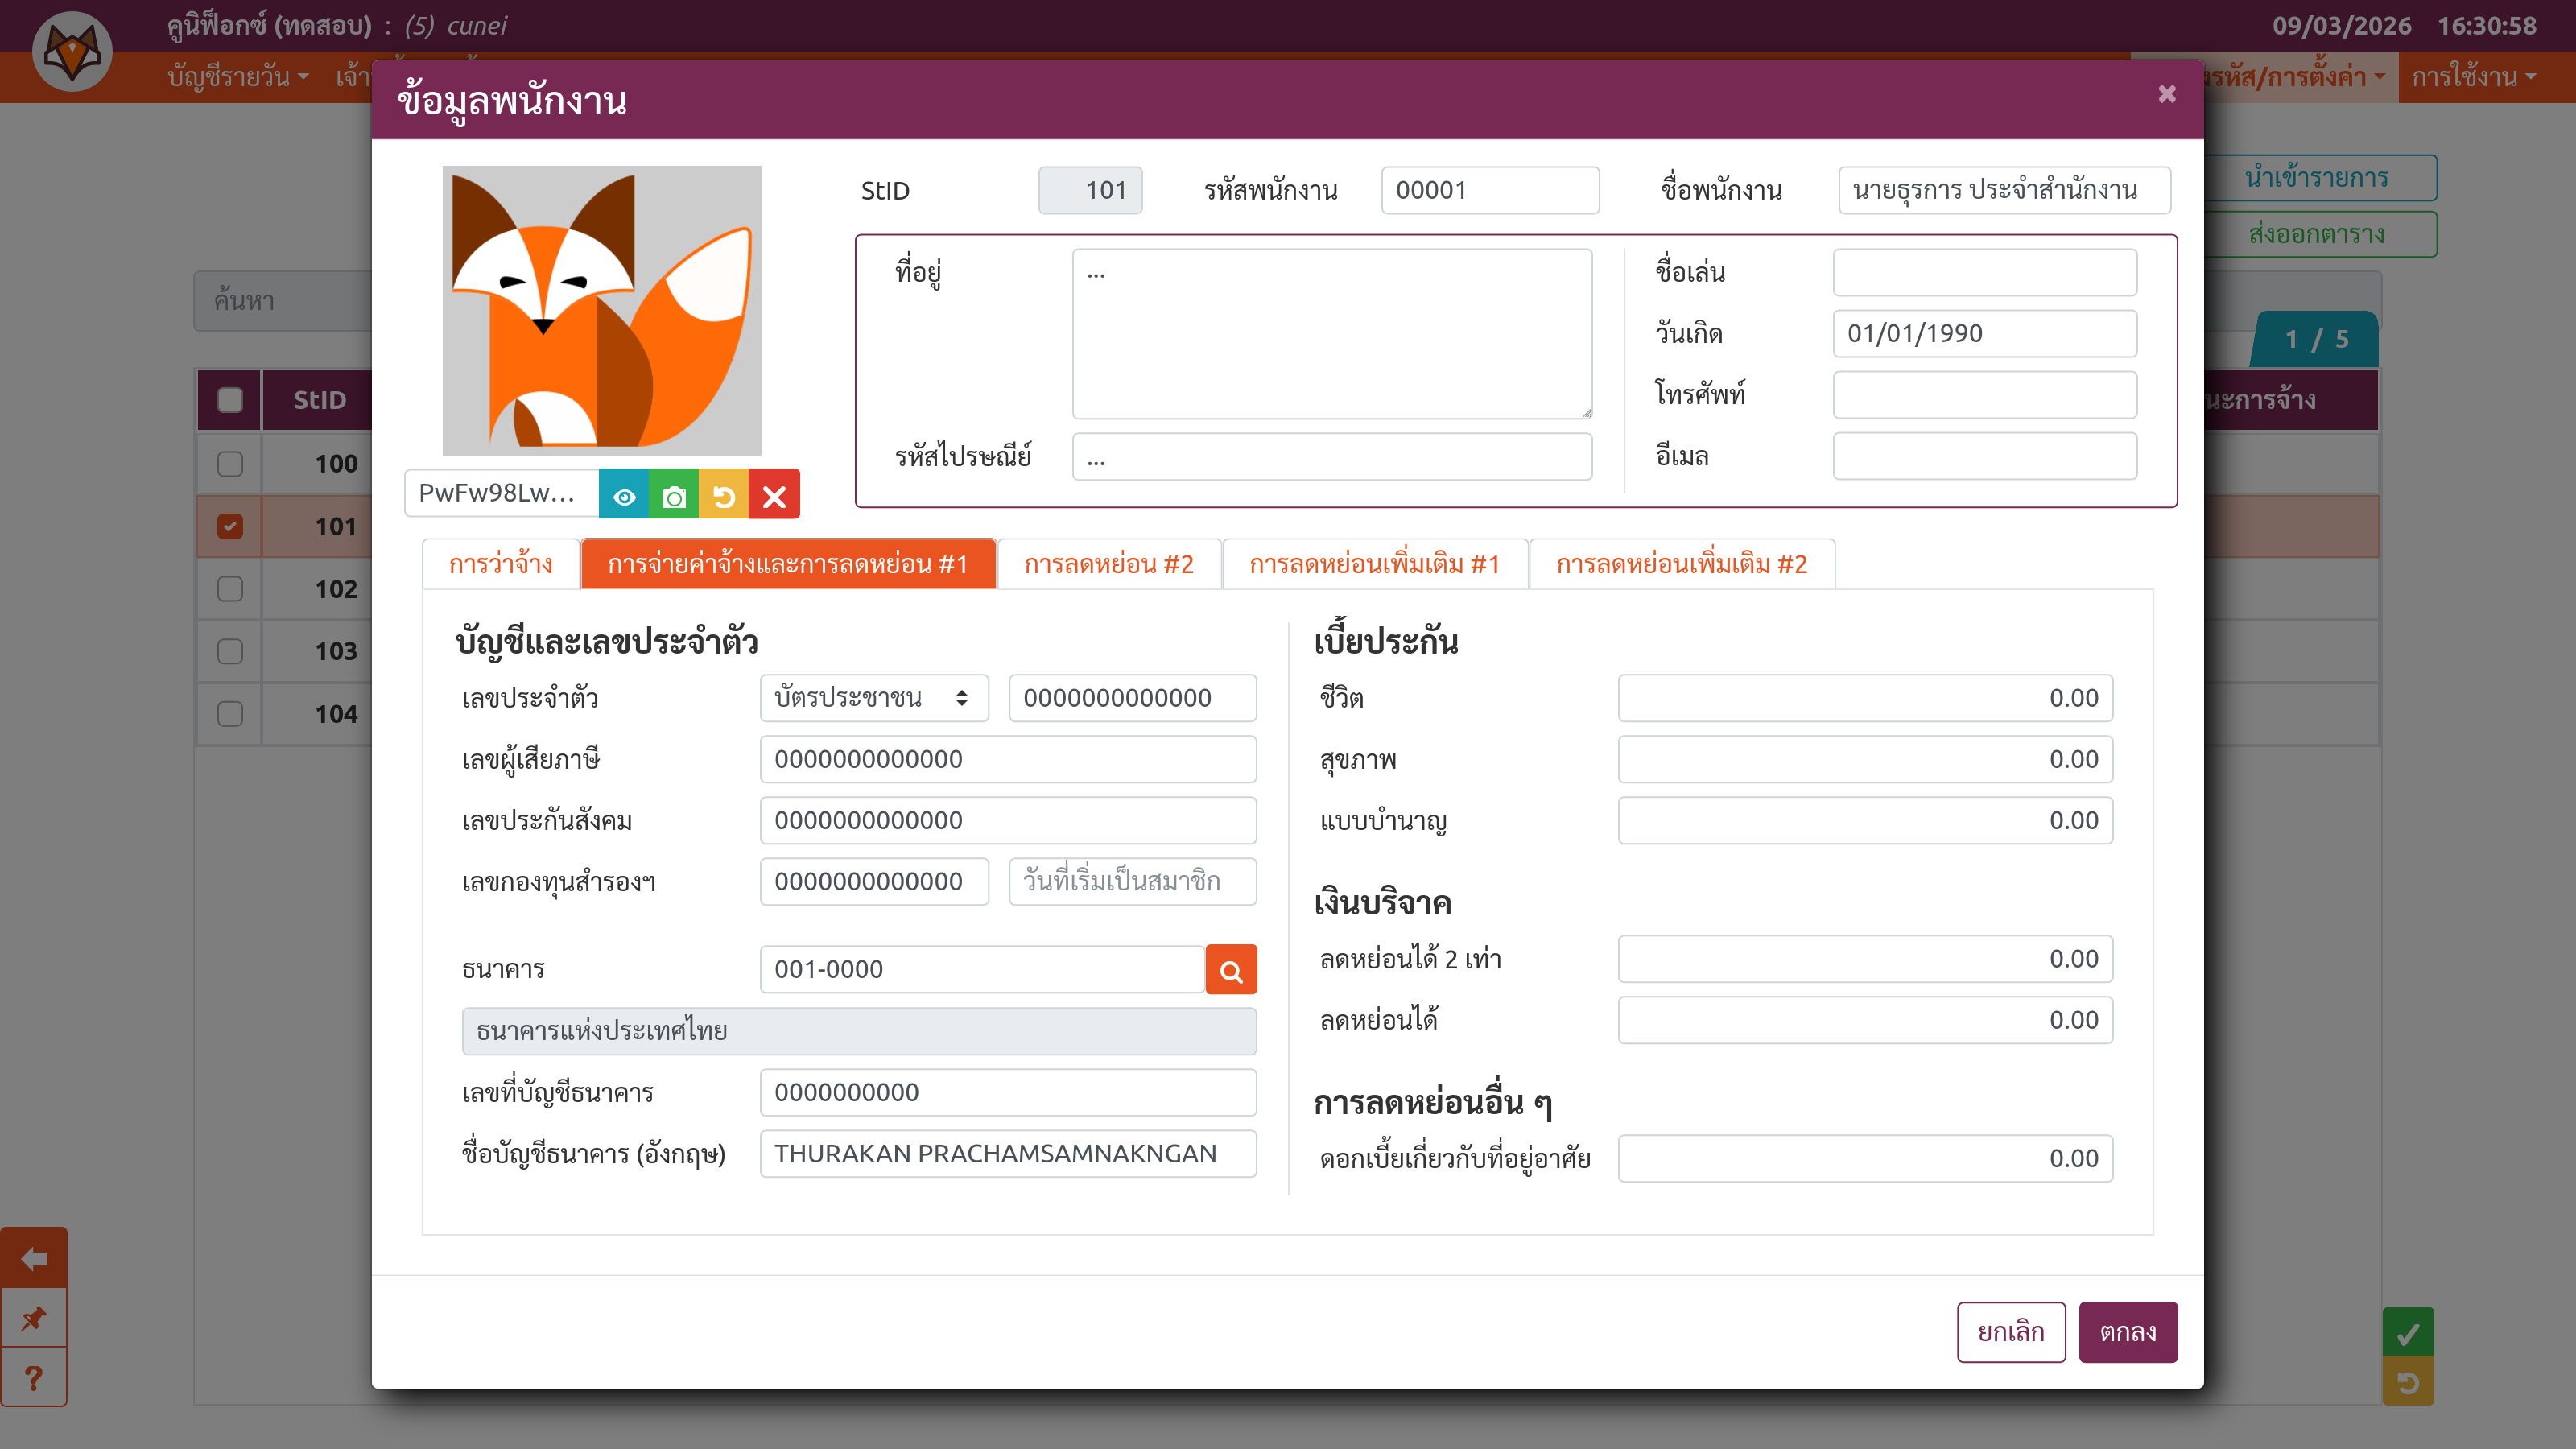Screen dimensions: 2576x1449
Task: Uncheck the checkbox for row 101
Action: click(x=230, y=526)
